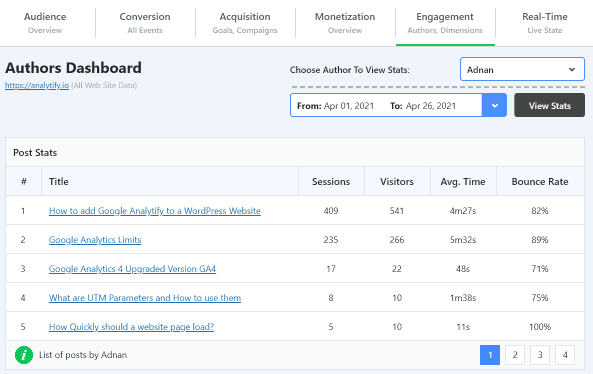Click the 100% bounce rate cell
Image resolution: width=593 pixels, height=374 pixels.
click(540, 327)
